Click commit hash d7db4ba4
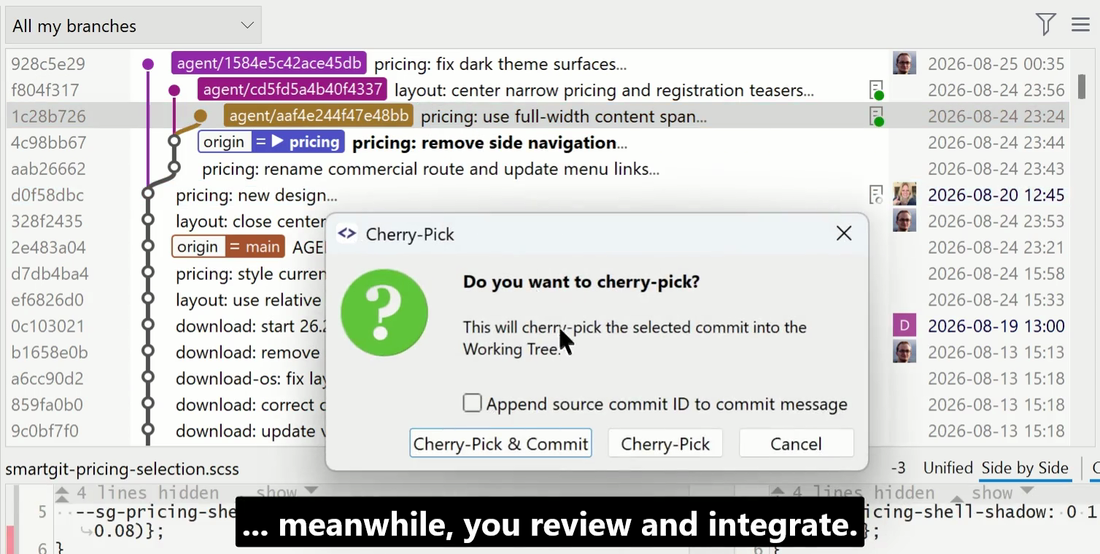This screenshot has height=554, width=1100. [49, 273]
